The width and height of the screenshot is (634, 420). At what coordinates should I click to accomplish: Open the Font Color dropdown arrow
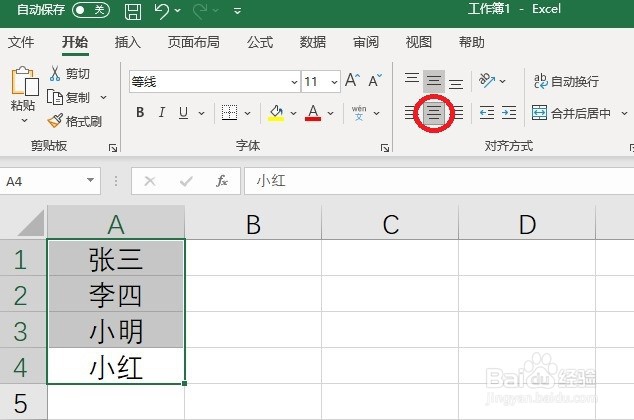[331, 113]
